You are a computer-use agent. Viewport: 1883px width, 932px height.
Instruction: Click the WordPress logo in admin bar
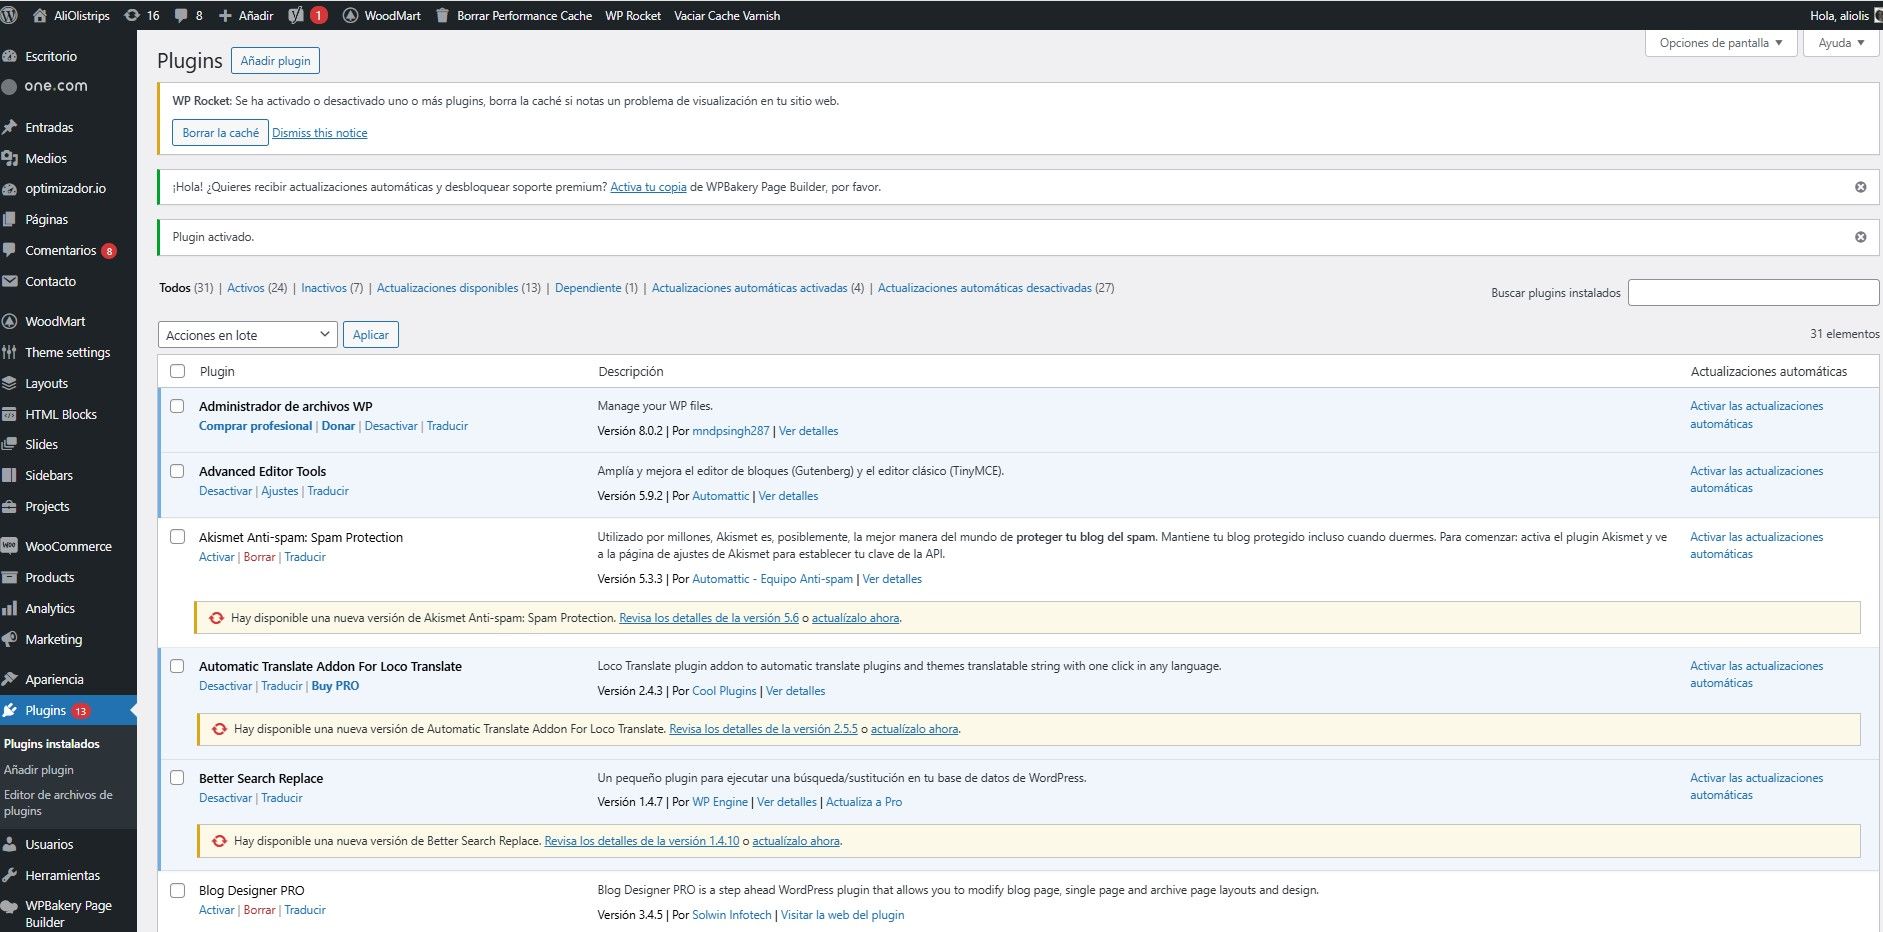click(10, 15)
